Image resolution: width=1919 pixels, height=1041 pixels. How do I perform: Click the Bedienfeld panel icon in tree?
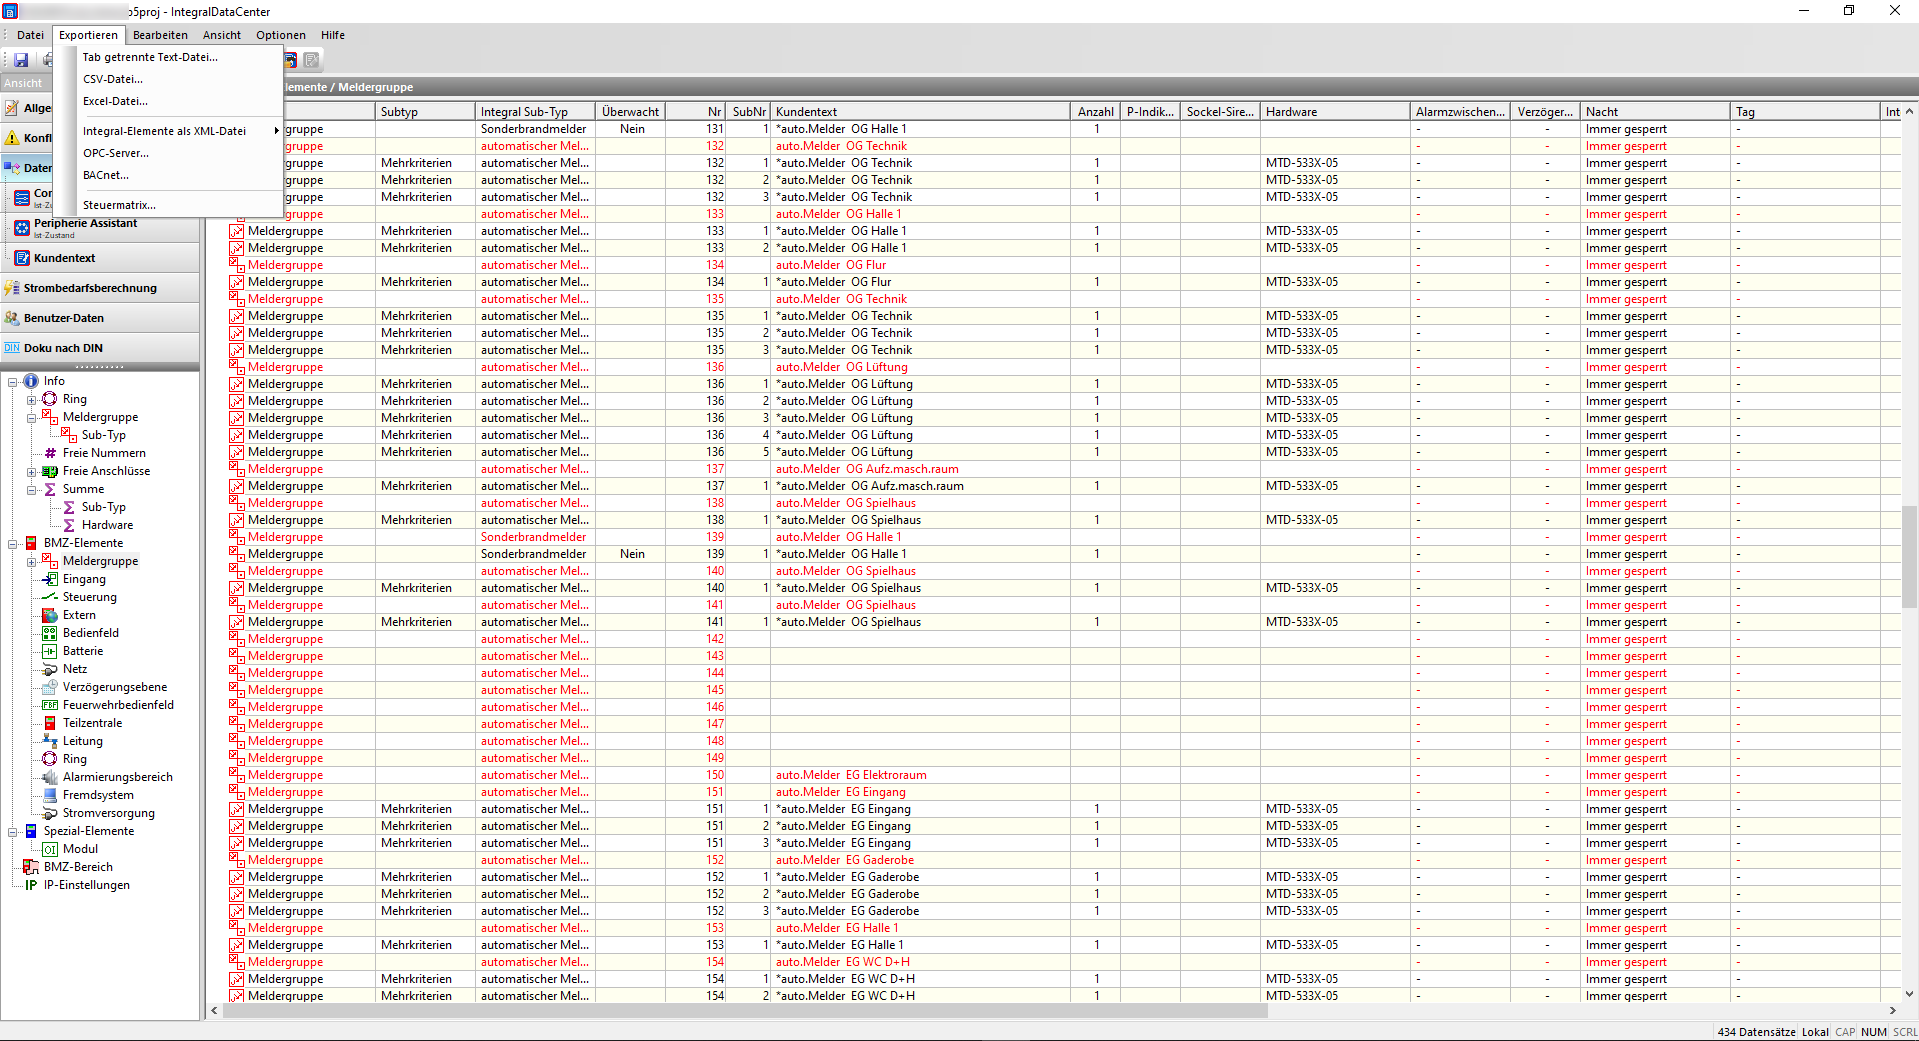tap(50, 633)
